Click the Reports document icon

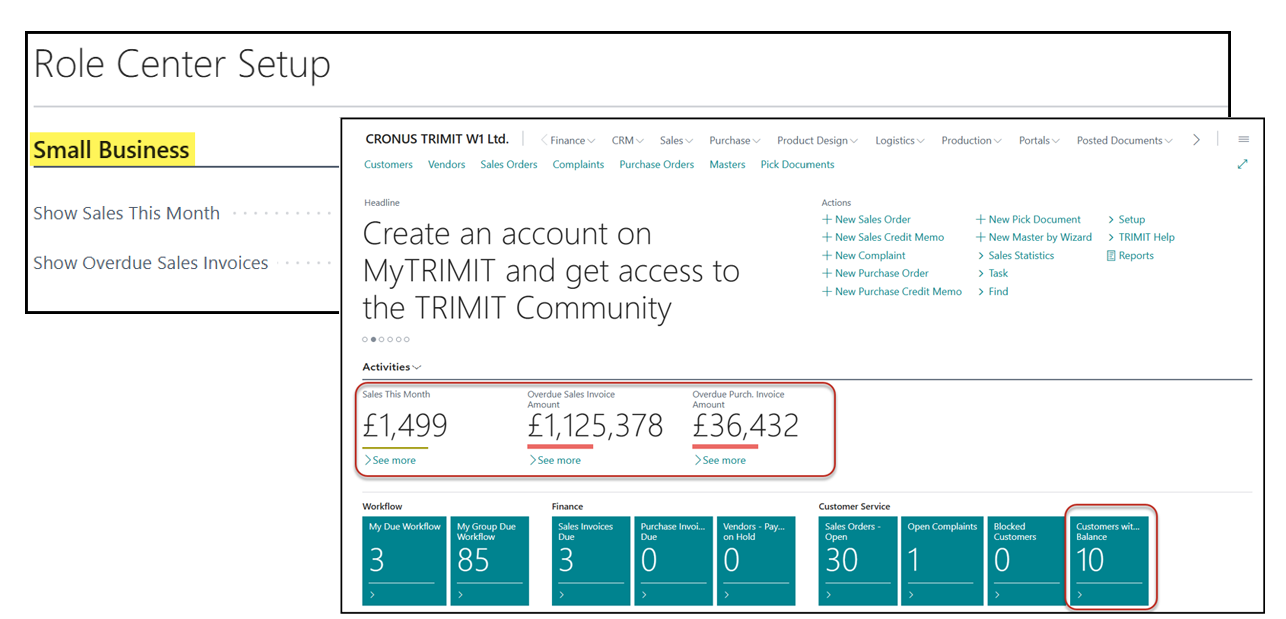pos(1111,256)
